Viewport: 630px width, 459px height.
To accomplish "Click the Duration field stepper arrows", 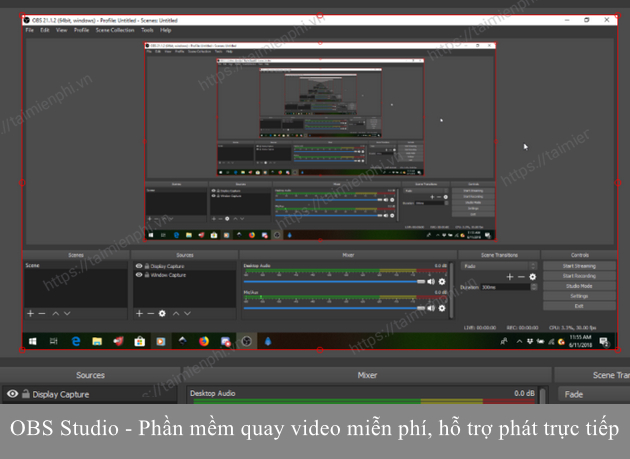I will tap(534, 287).
